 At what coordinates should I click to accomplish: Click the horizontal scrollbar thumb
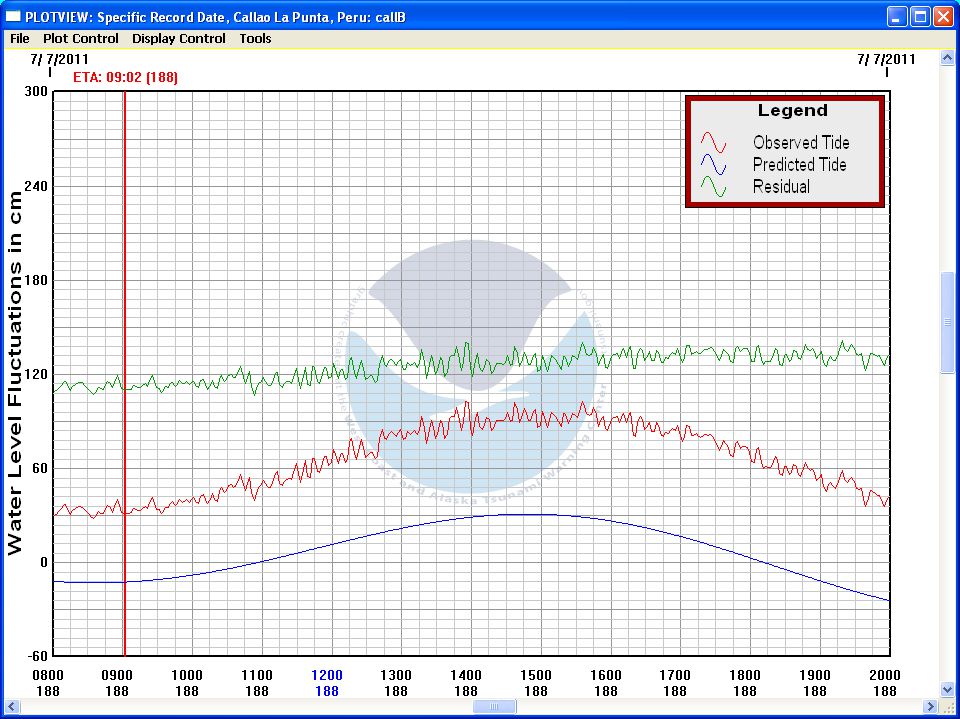pyautogui.click(x=494, y=706)
